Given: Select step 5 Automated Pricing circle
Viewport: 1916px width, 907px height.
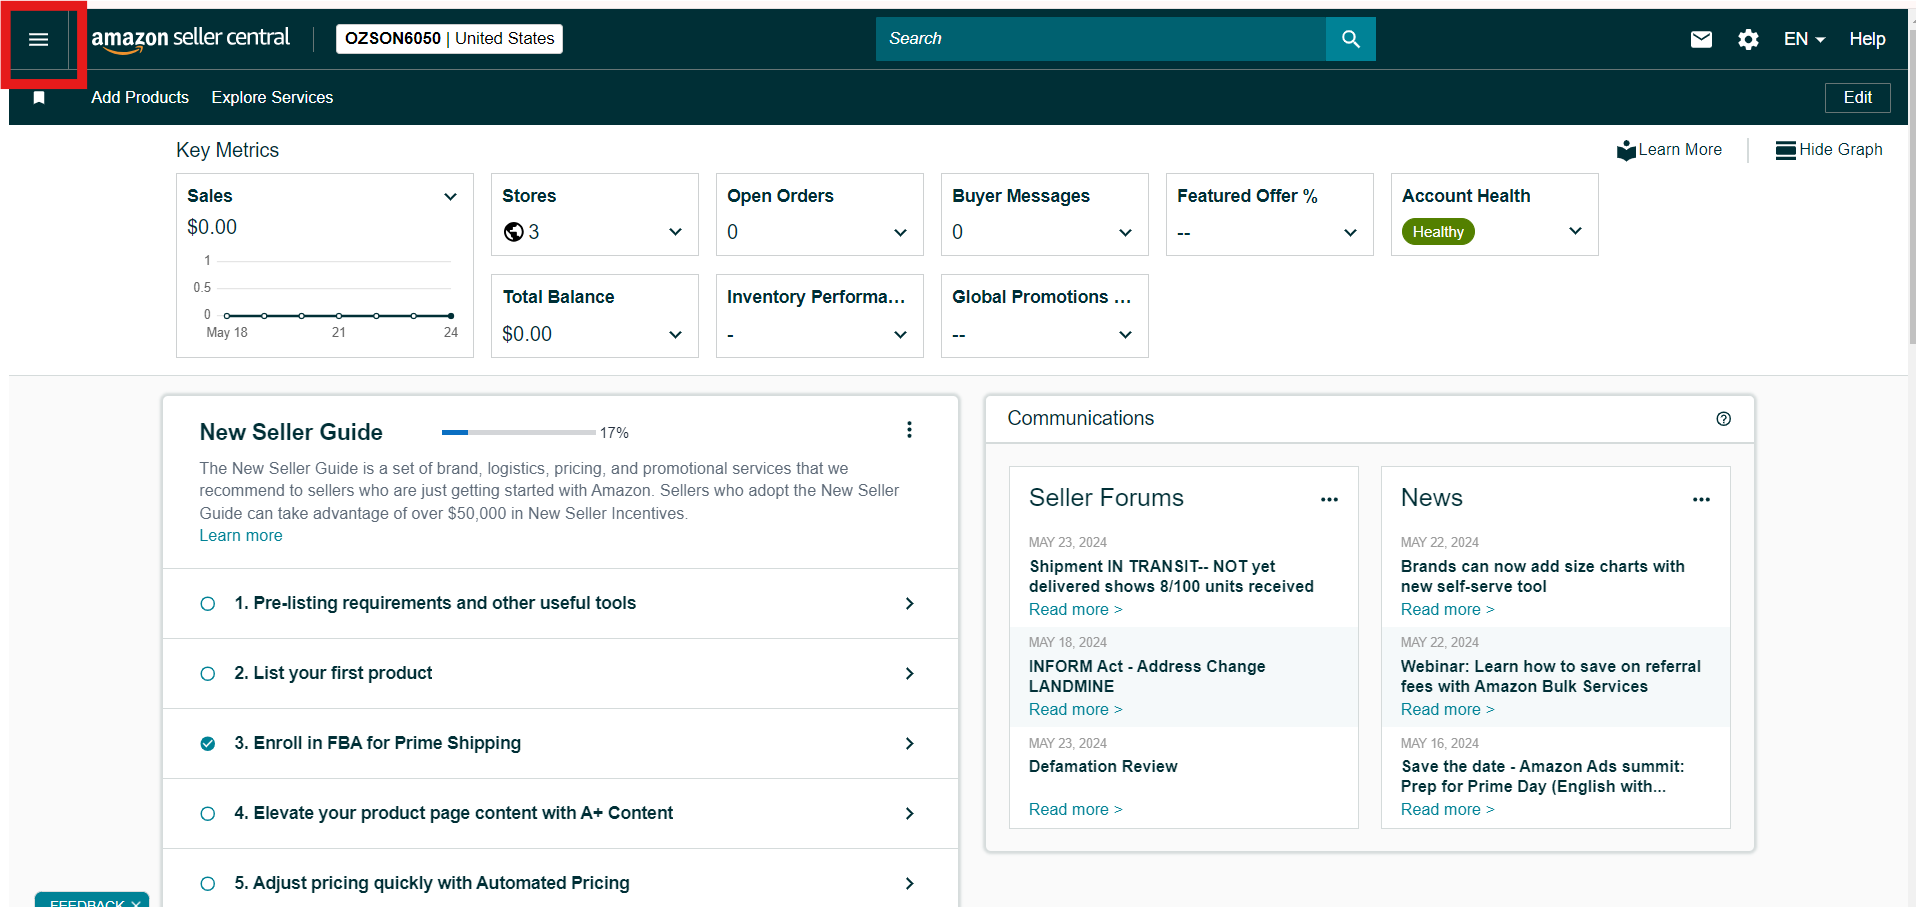Looking at the screenshot, I should [x=207, y=884].
